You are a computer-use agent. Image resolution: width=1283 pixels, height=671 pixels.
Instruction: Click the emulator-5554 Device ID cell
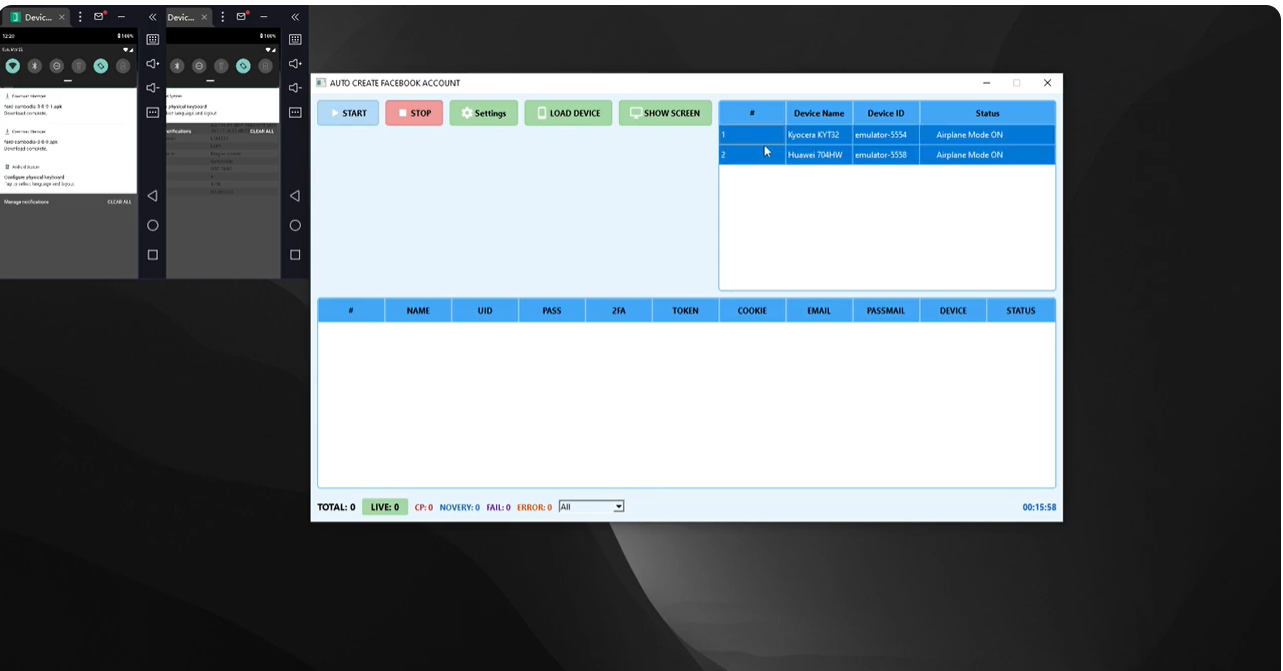886,135
